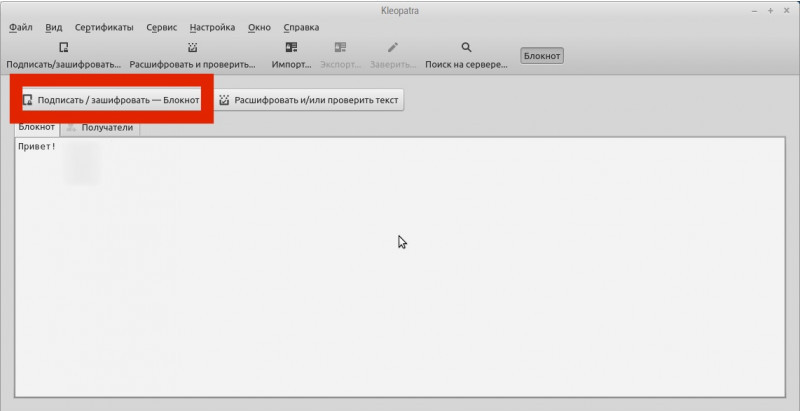Screen dimensions: 800x411
Task: Open the Файл menu
Action: click(x=21, y=28)
